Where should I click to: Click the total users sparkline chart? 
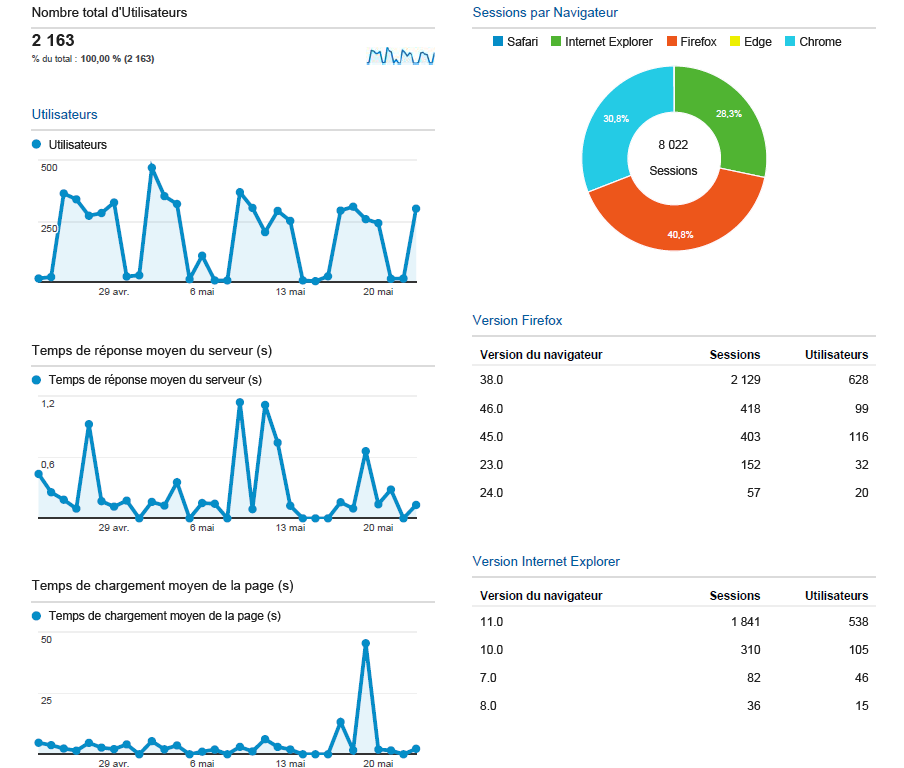click(x=400, y=56)
